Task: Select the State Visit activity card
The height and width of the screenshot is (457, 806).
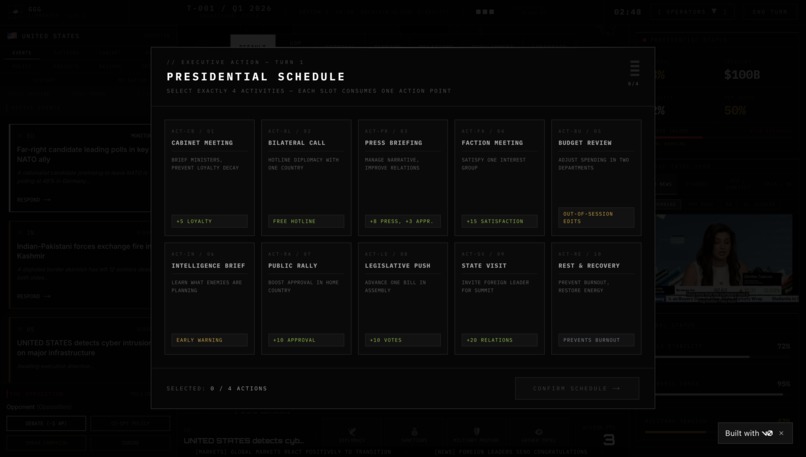Action: point(499,299)
